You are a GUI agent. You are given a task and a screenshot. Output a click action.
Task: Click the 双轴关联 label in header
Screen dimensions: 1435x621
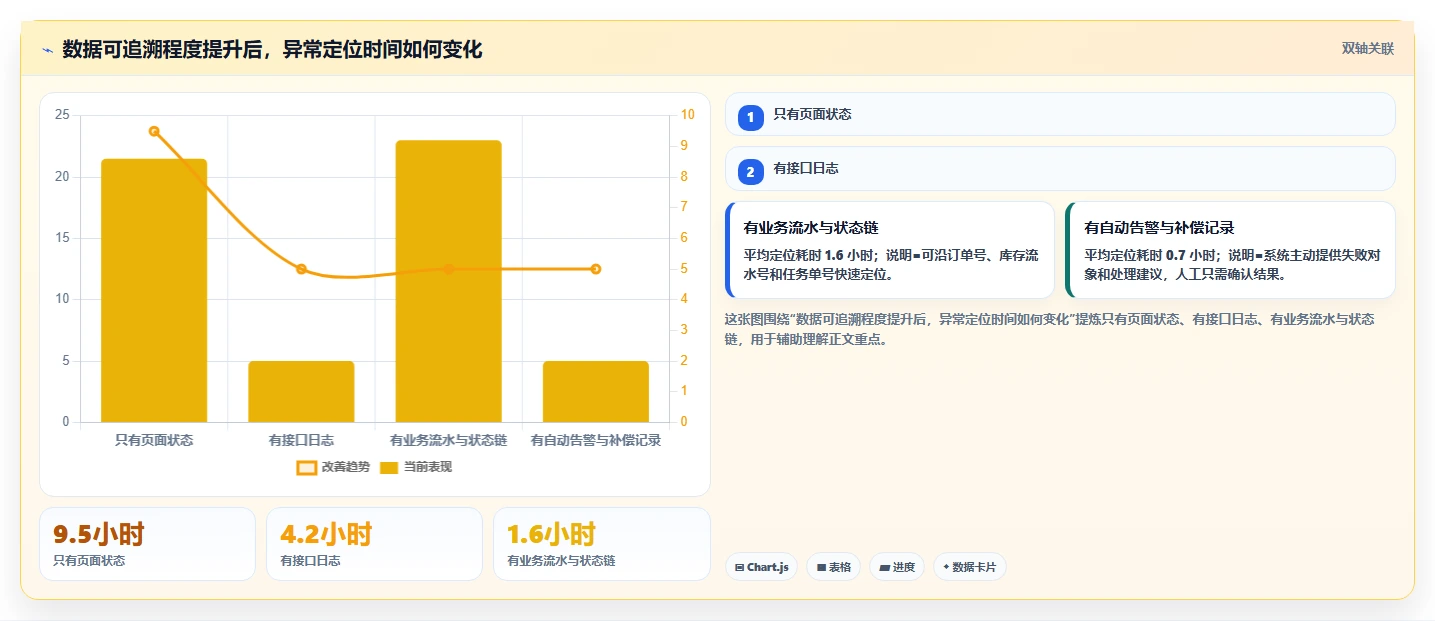point(1367,49)
